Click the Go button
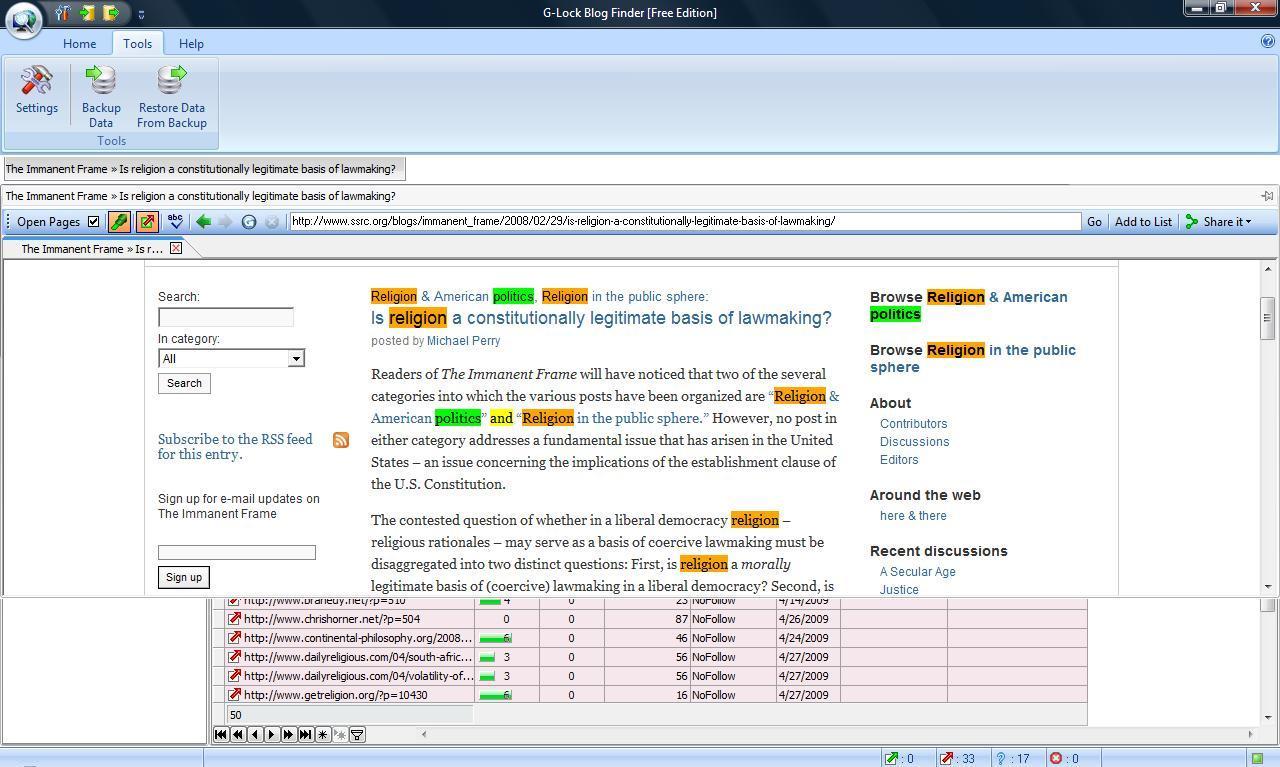Image resolution: width=1280 pixels, height=767 pixels. [x=1094, y=222]
